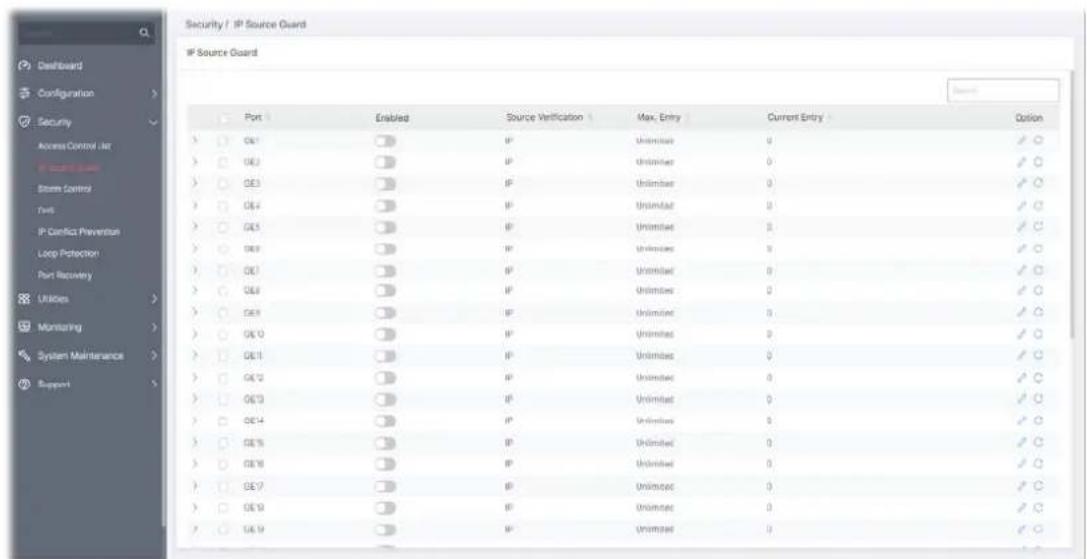Expand the GE5 row chevron

(x=195, y=227)
